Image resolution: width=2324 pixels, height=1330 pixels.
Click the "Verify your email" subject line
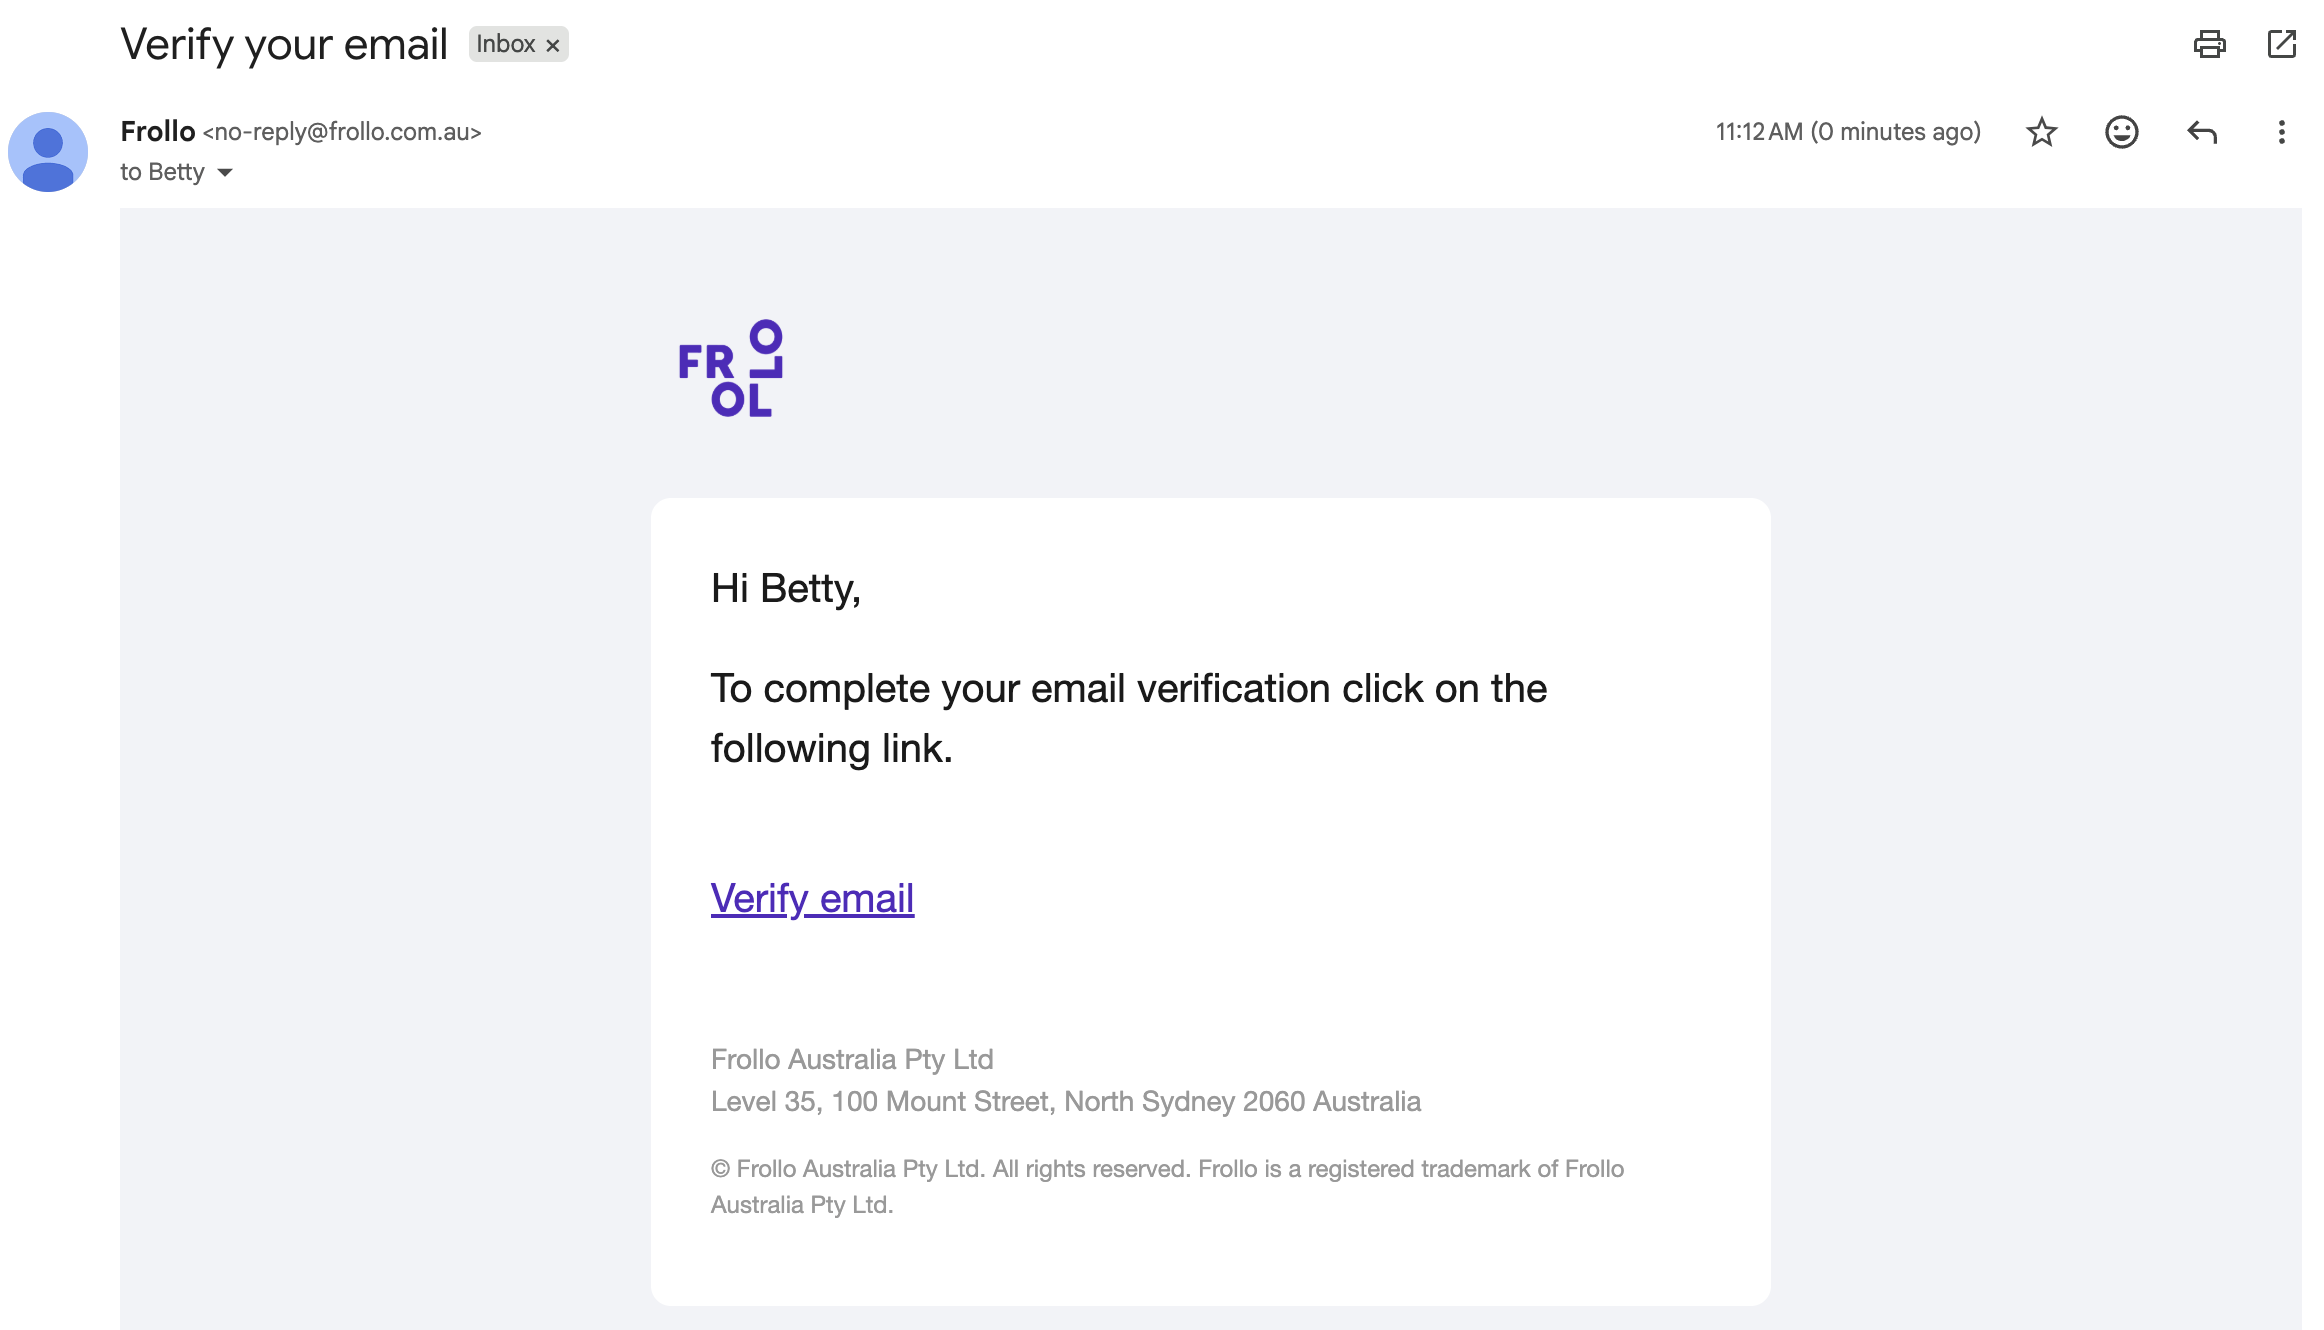click(284, 44)
